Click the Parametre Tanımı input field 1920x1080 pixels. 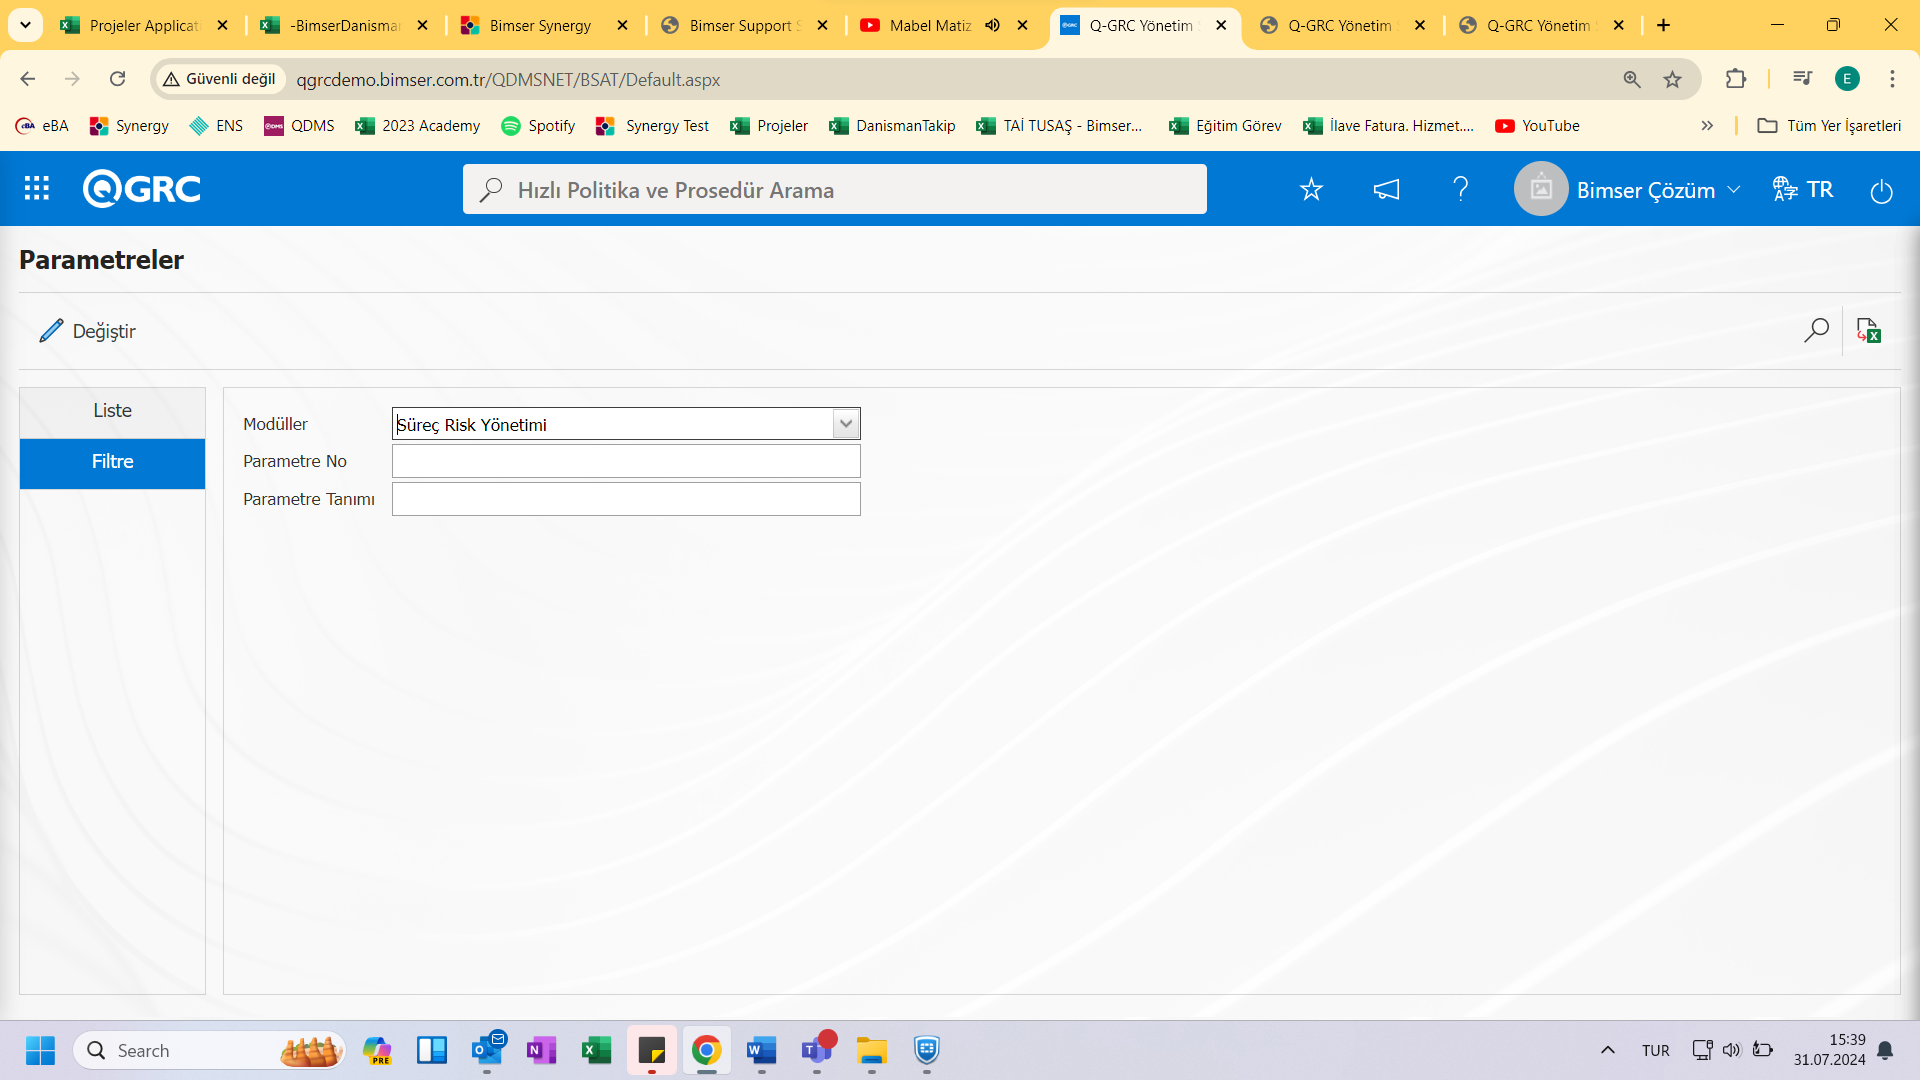(x=626, y=500)
